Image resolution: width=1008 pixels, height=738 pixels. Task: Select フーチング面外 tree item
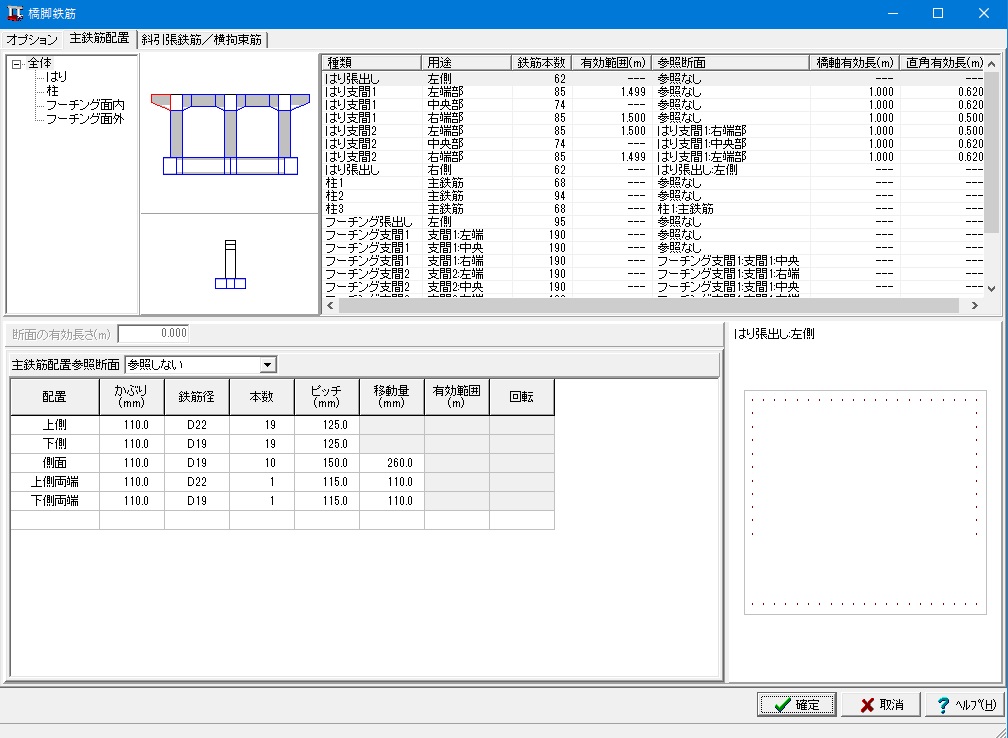pos(85,119)
